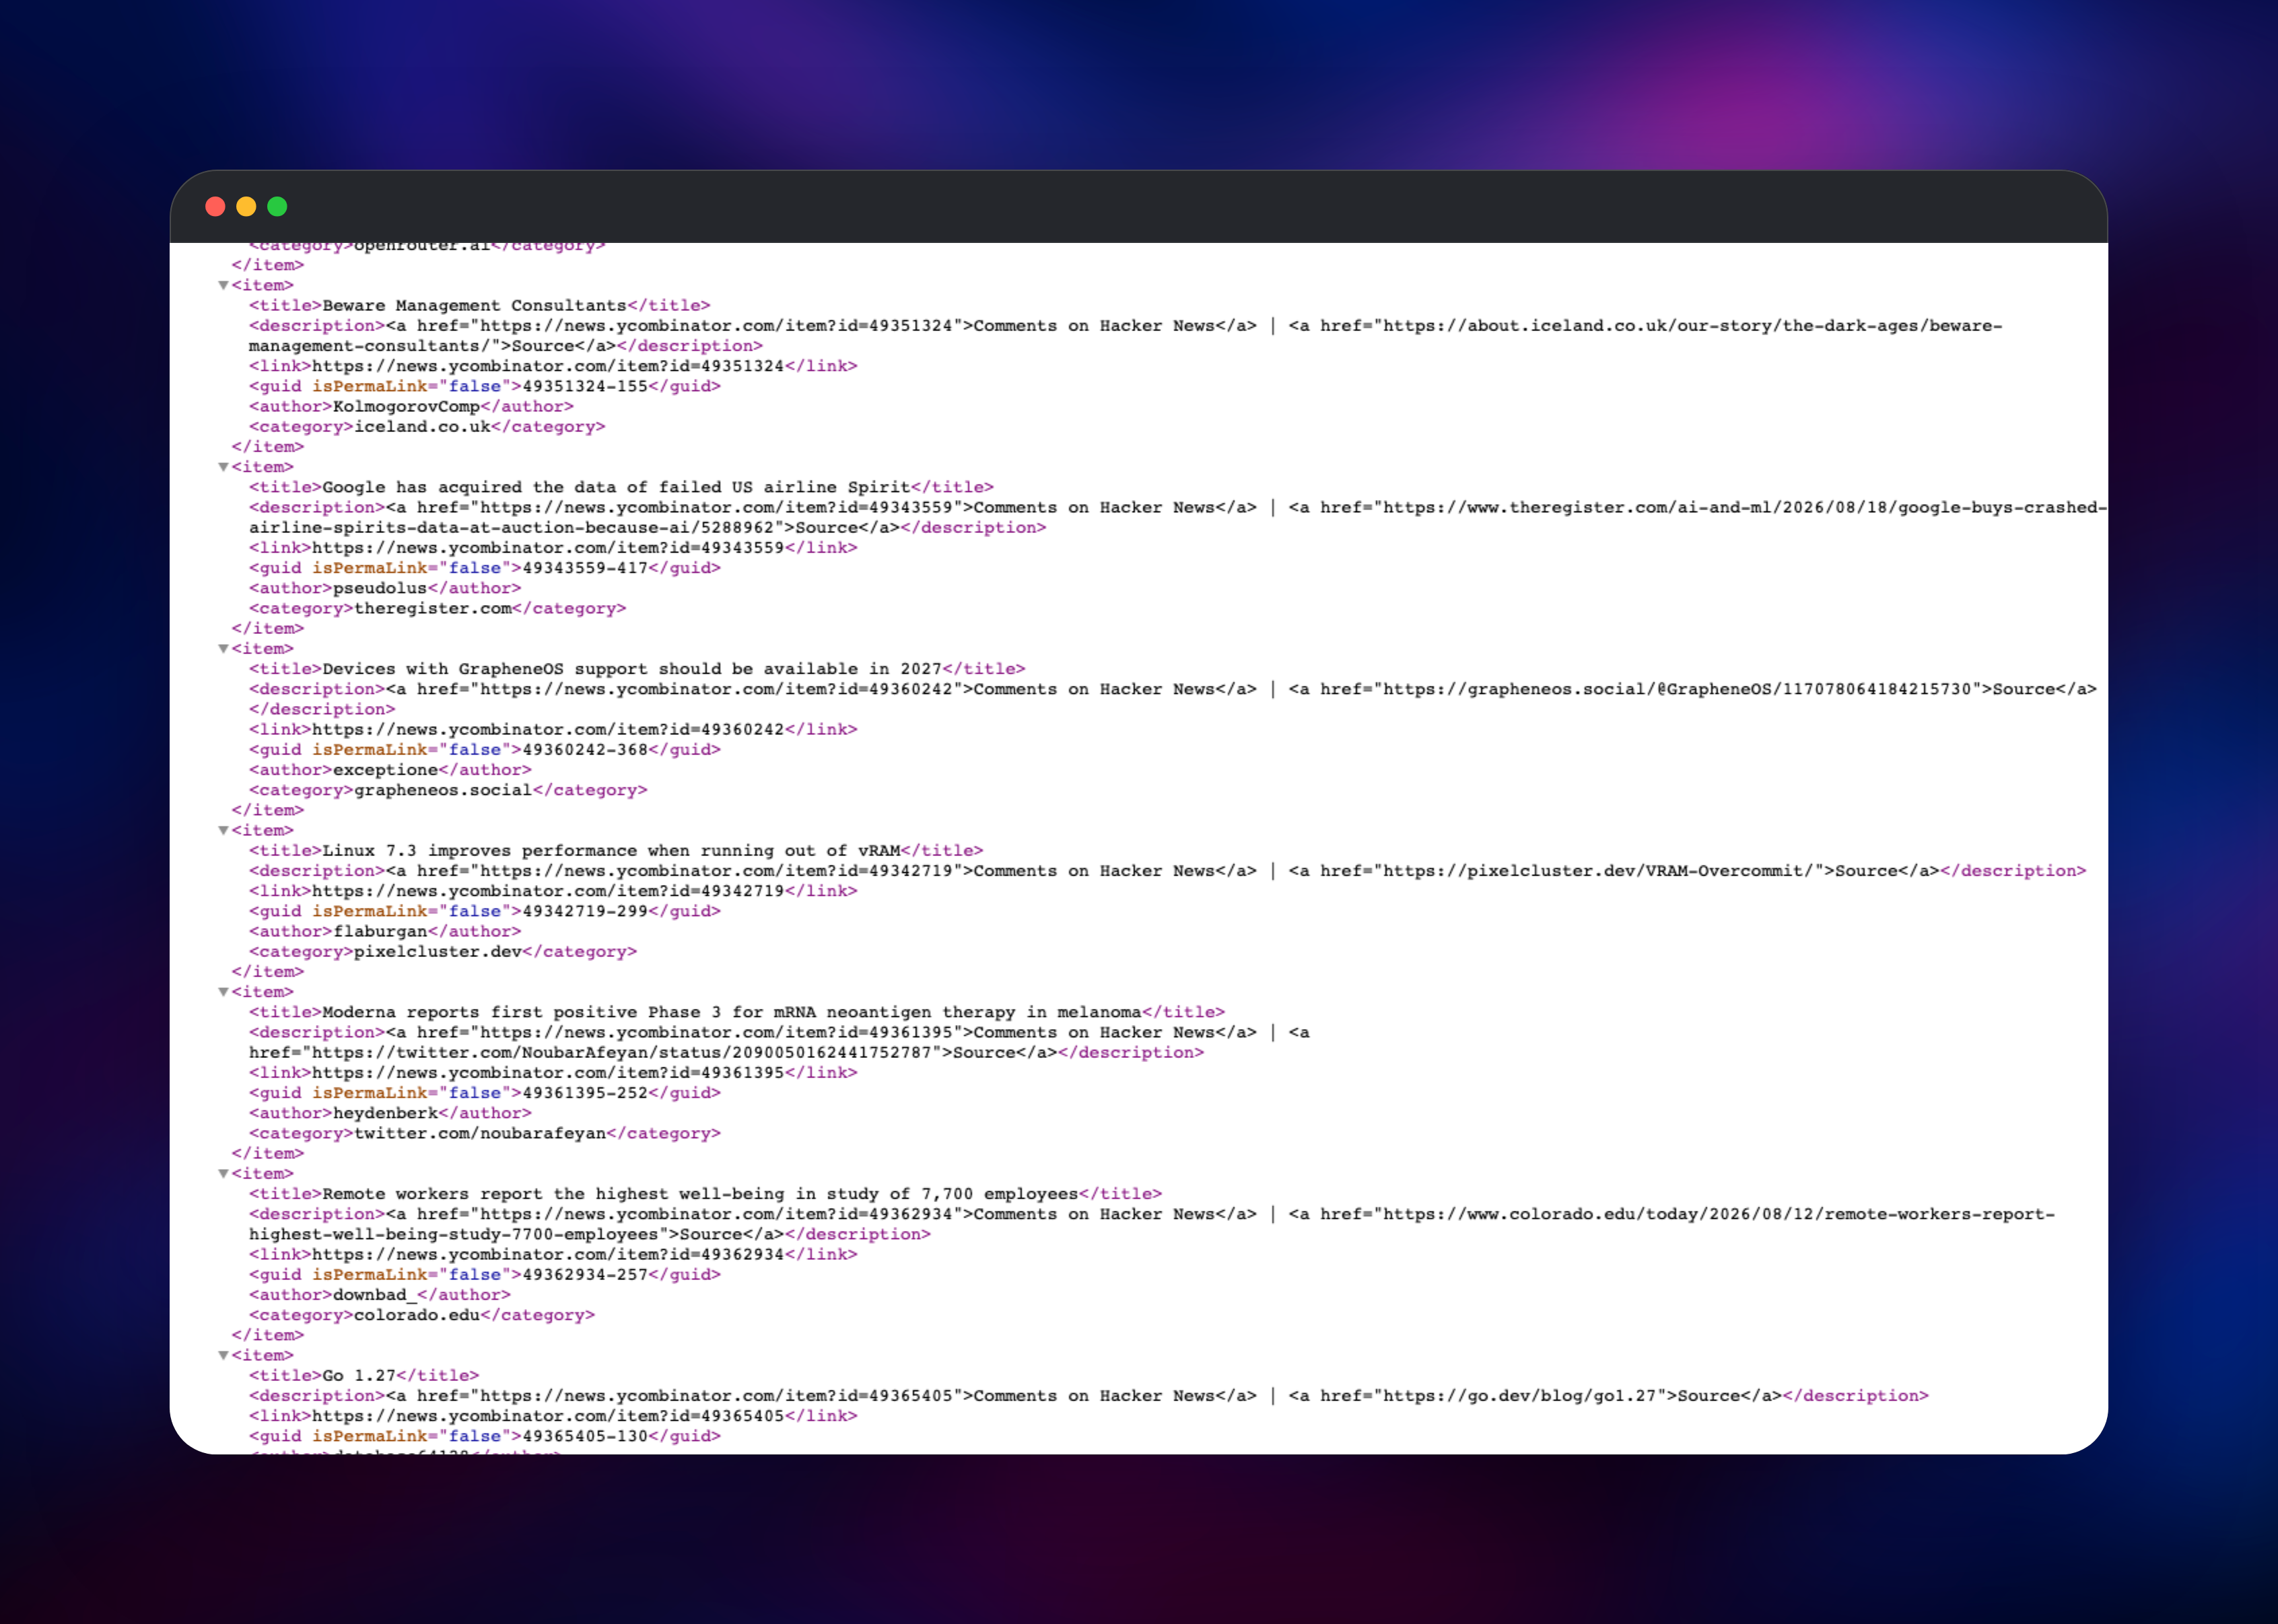Click closing item tag after colorado.edu category
The height and width of the screenshot is (1624, 2278).
coord(268,1335)
